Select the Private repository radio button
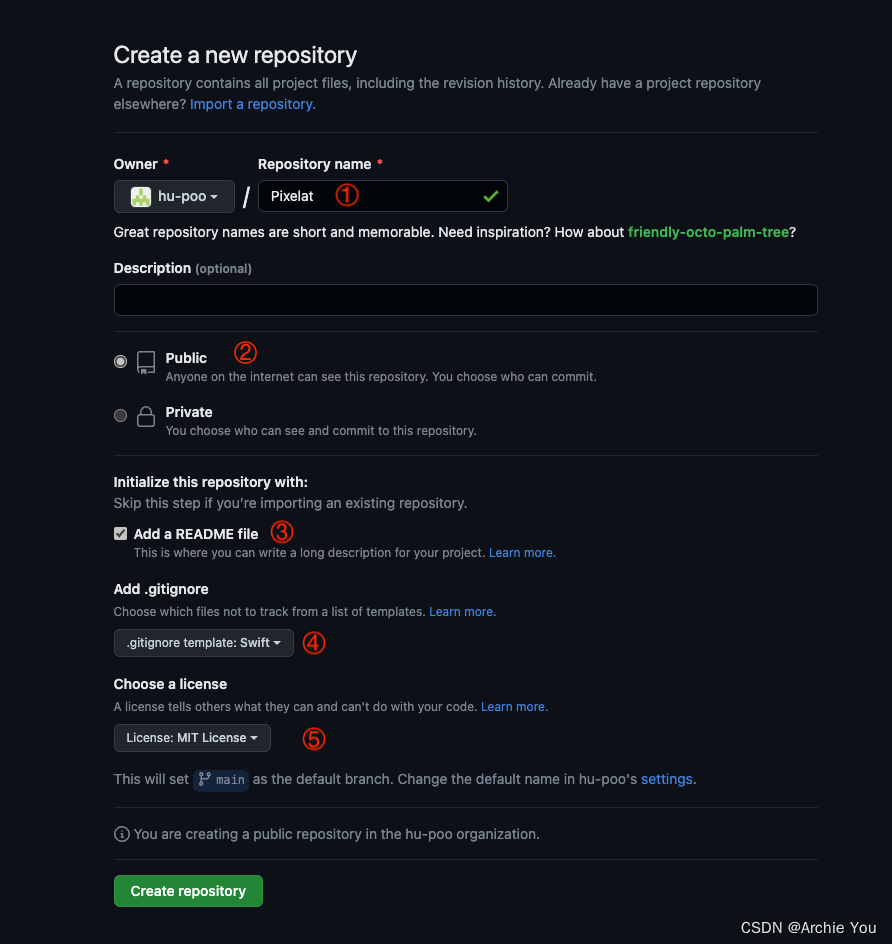 (x=120, y=416)
